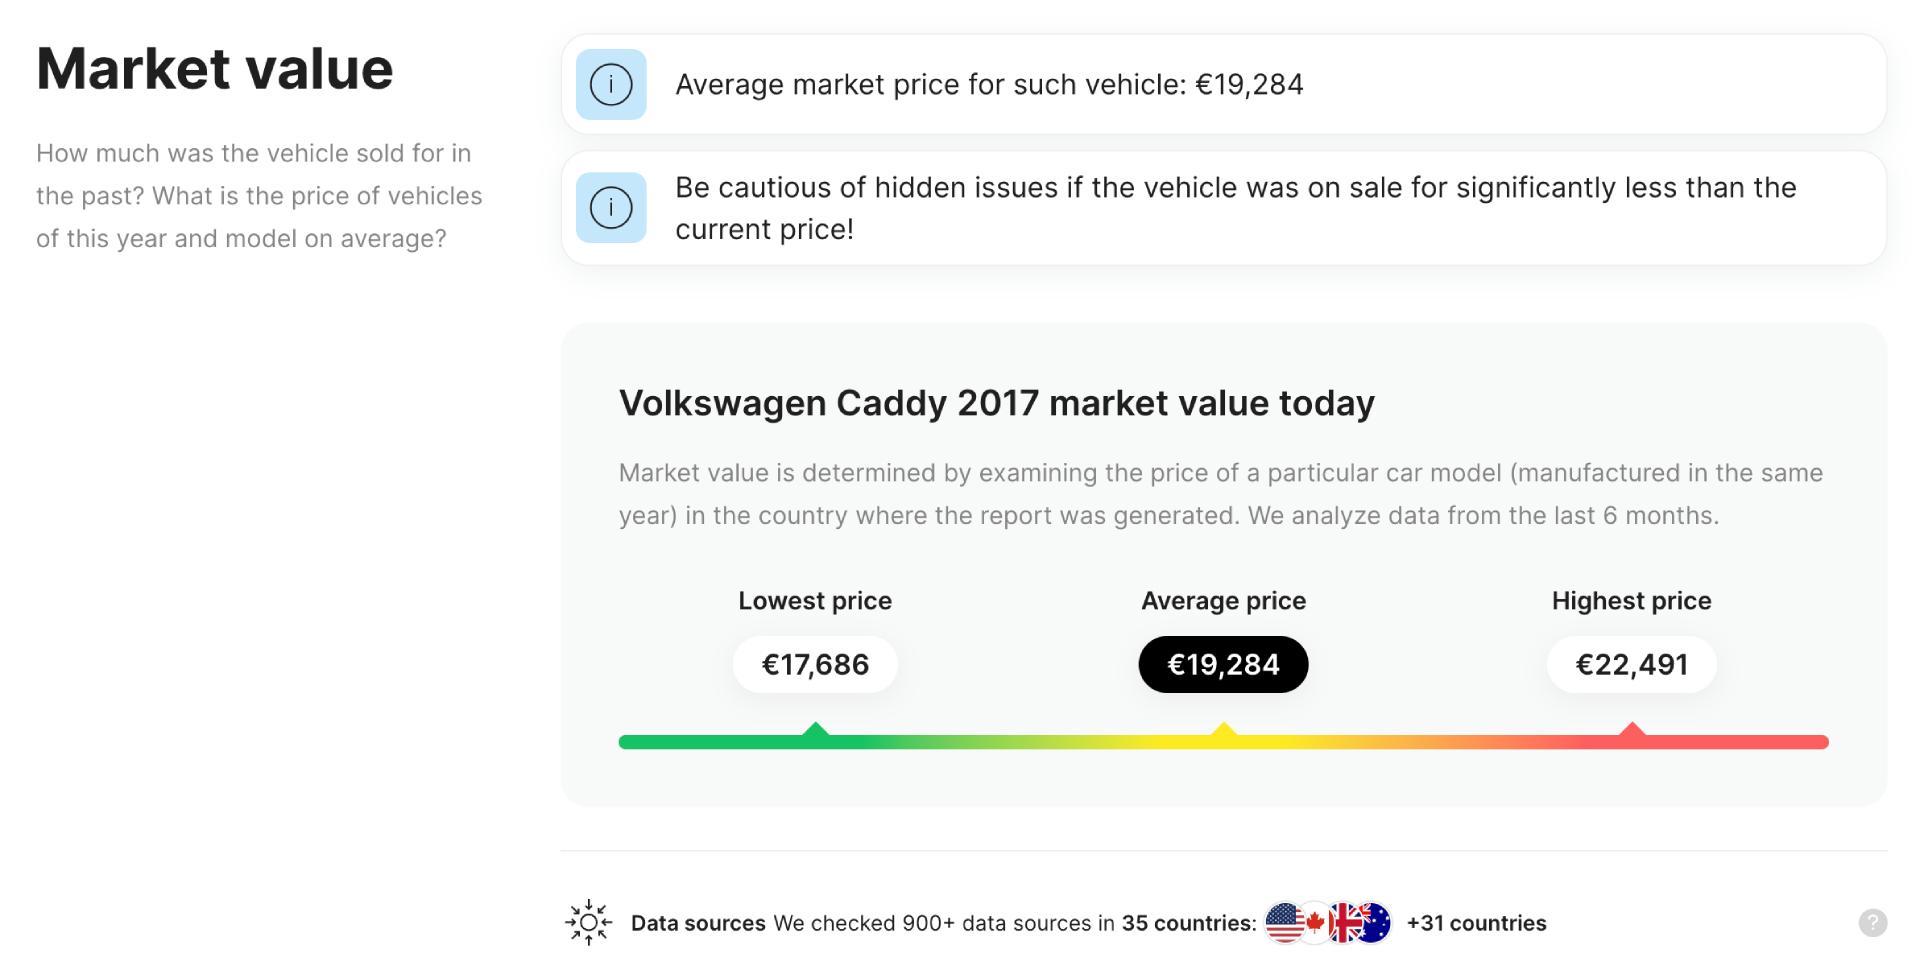1920x974 pixels.
Task: Open the Market value section heading
Action: 214,67
